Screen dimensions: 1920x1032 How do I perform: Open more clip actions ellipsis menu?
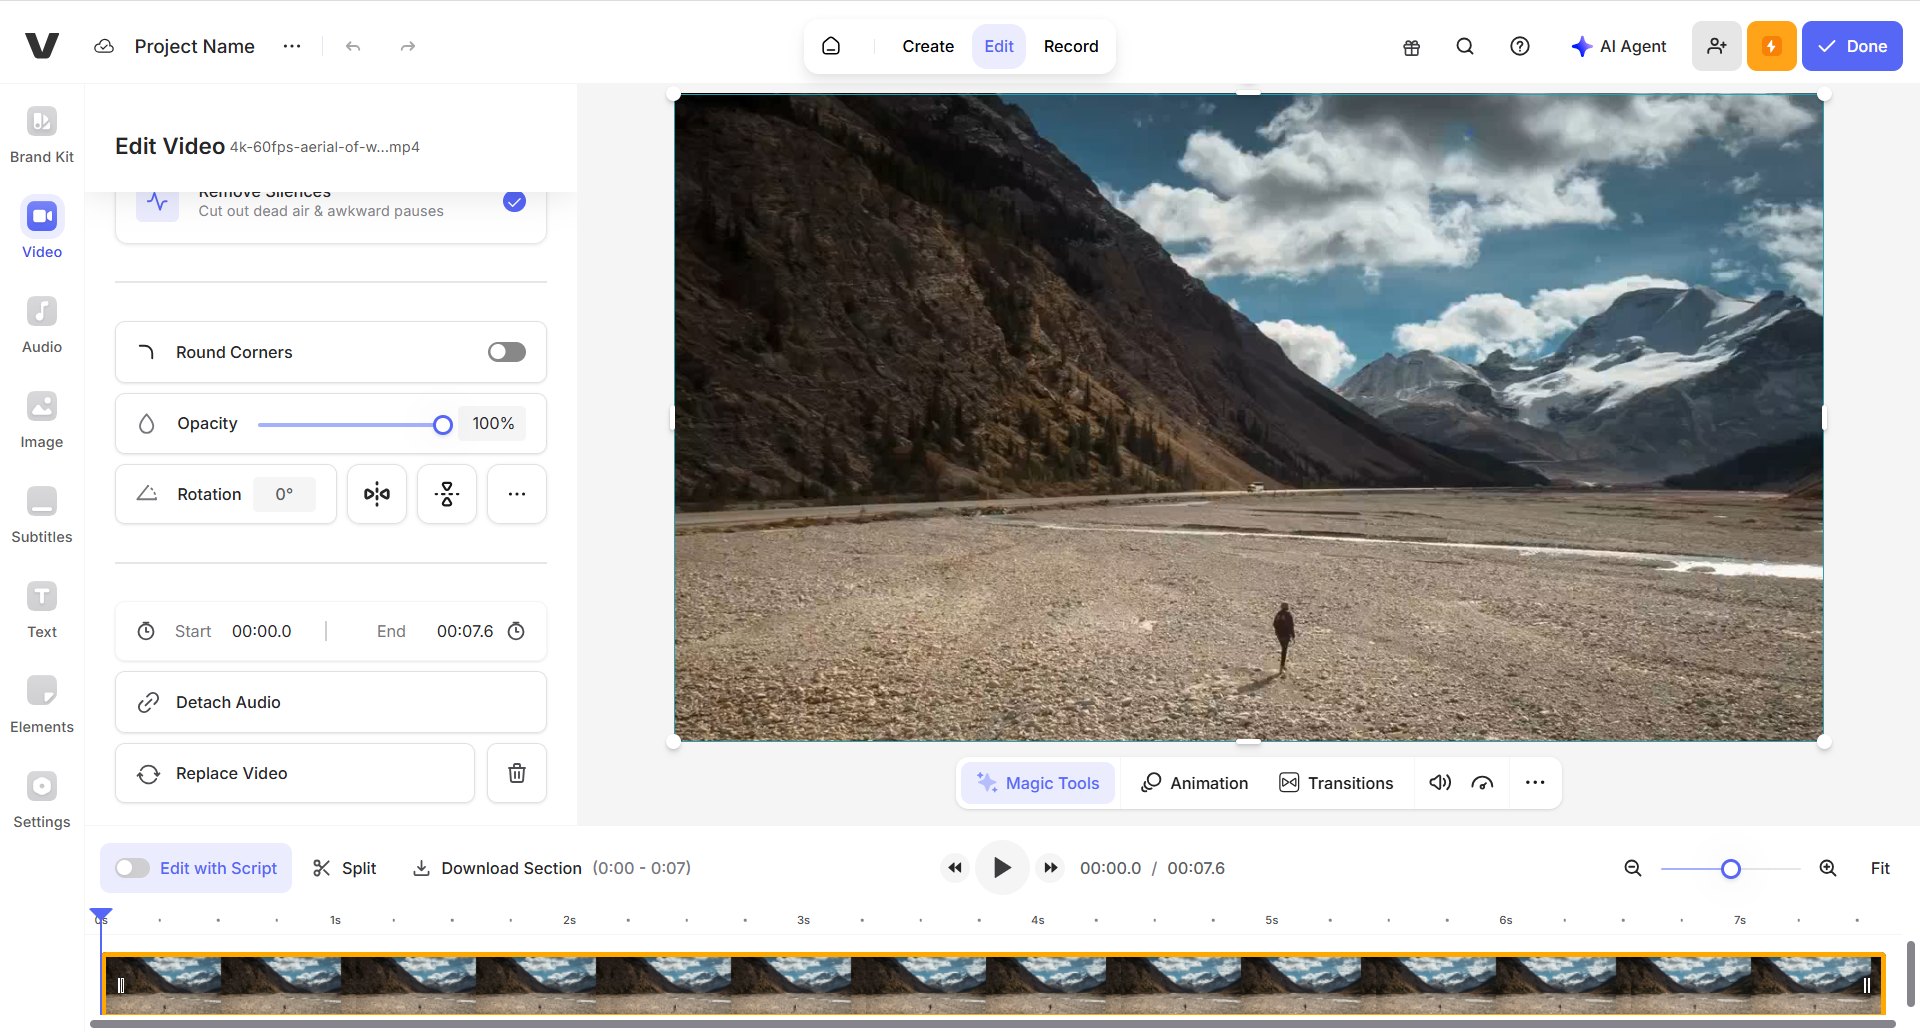[x=1535, y=783]
